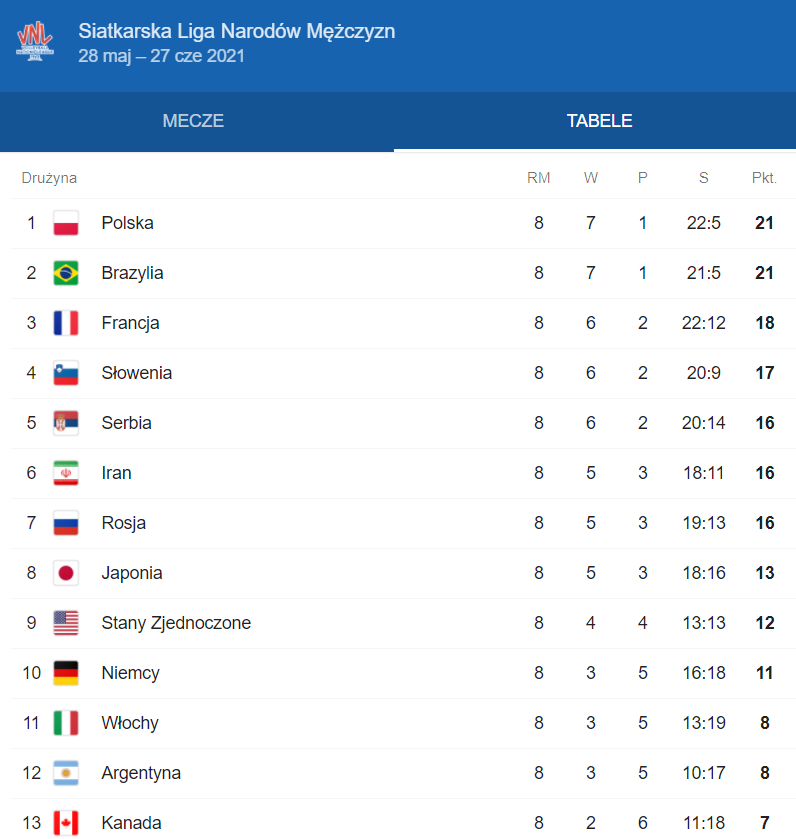796x839 pixels.
Task: Click the Iran flag icon
Action: click(x=66, y=473)
